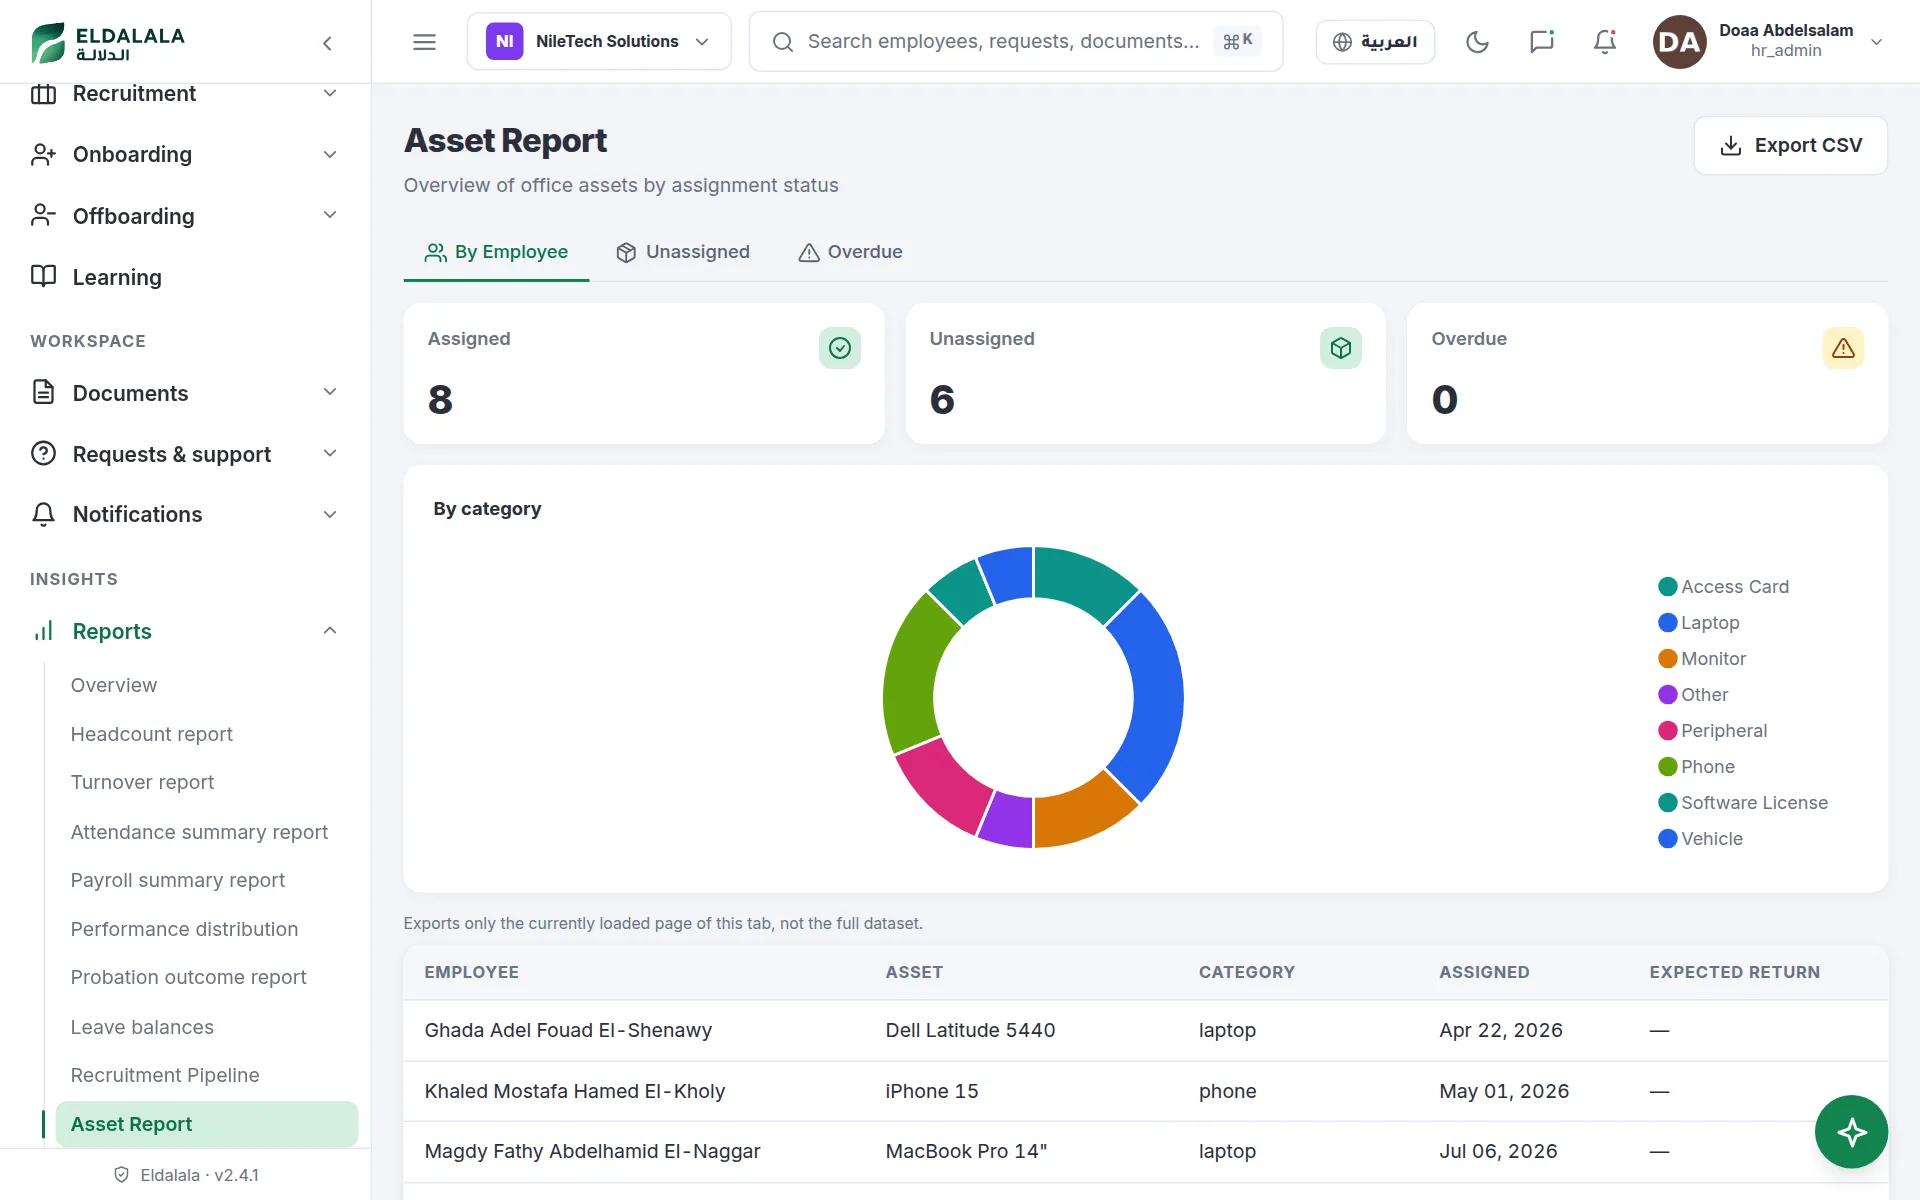The width and height of the screenshot is (1920, 1200).
Task: Open the Turnover report
Action: [142, 782]
